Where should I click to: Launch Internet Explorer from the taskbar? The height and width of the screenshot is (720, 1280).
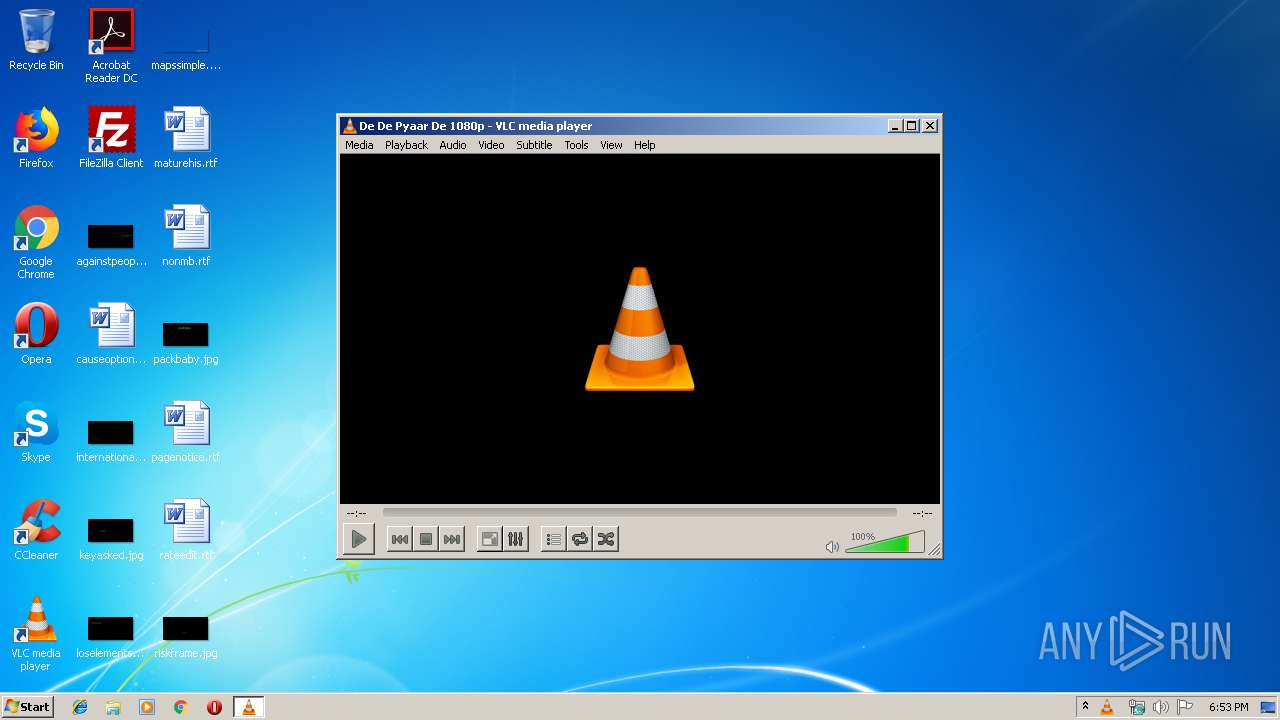(x=80, y=707)
